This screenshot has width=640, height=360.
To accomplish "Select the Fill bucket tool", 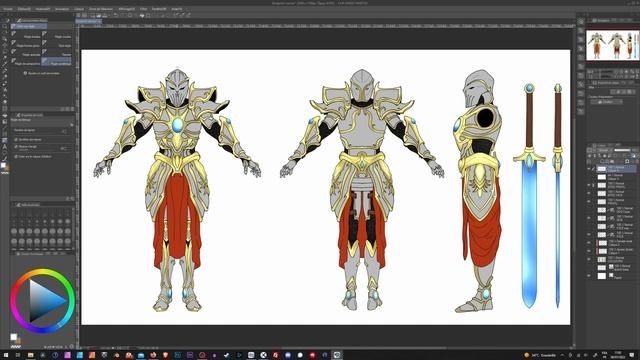I will tap(5, 115).
